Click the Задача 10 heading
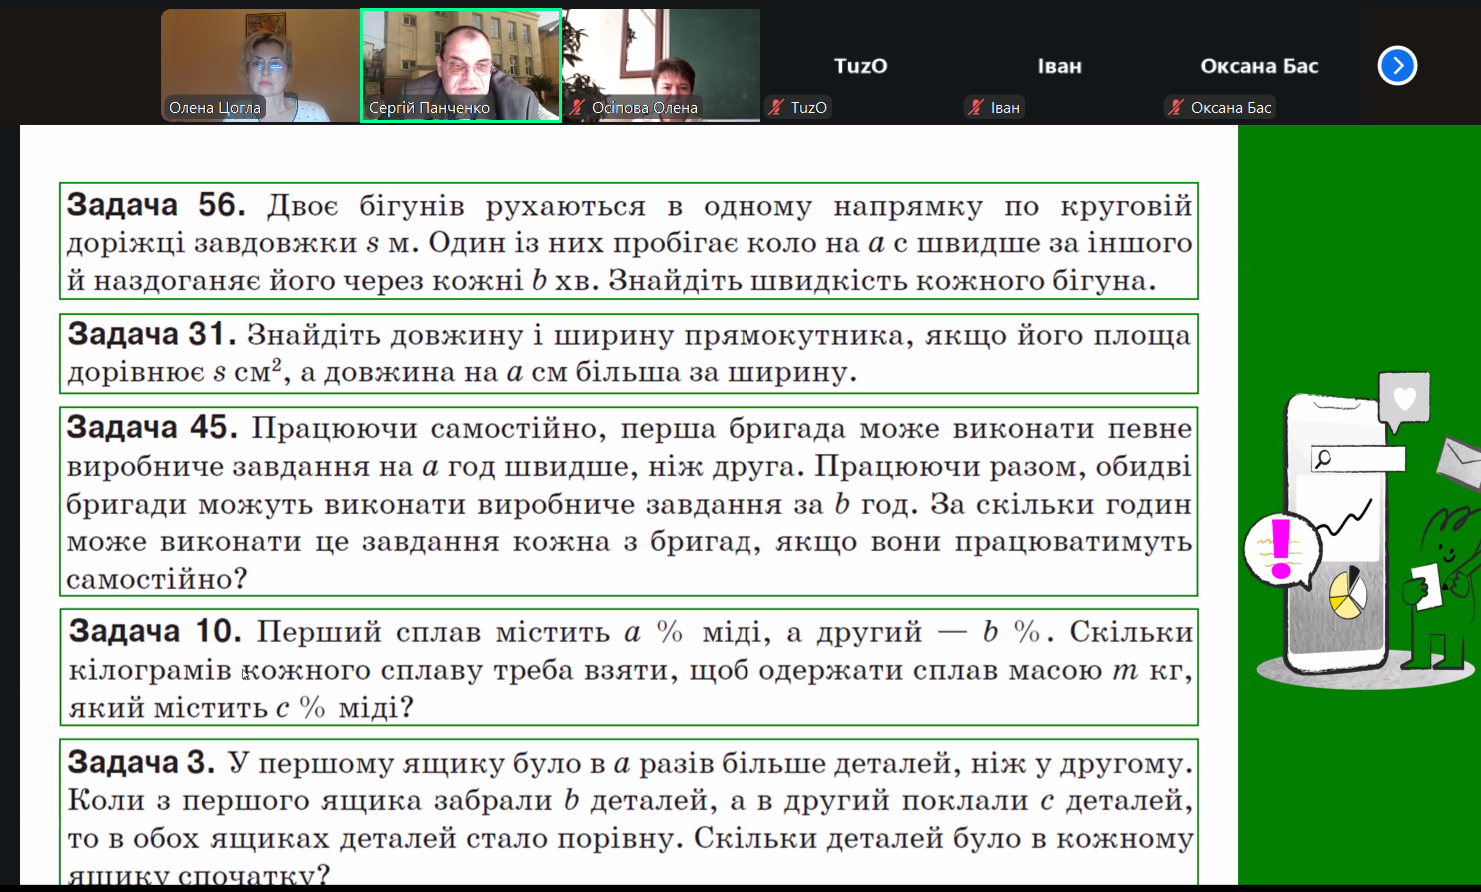The height and width of the screenshot is (892, 1481). tap(155, 632)
